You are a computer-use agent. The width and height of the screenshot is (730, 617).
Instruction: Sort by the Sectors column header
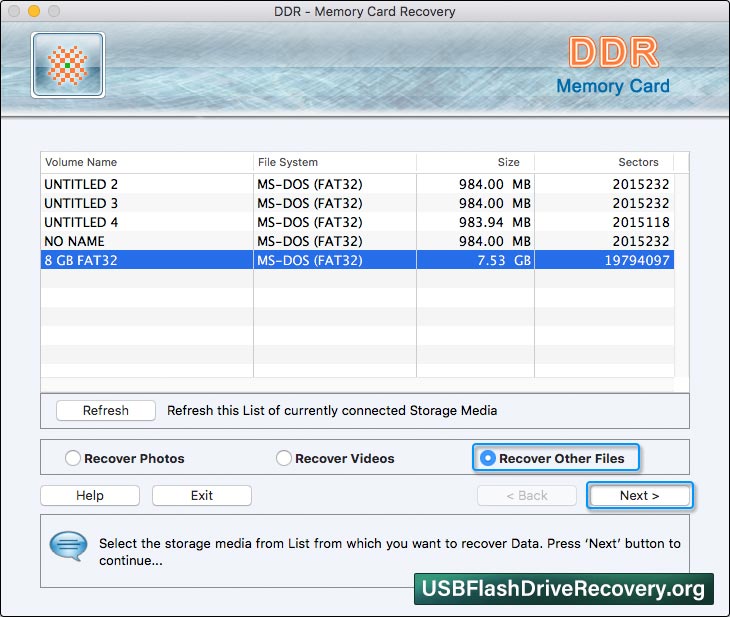coord(604,162)
